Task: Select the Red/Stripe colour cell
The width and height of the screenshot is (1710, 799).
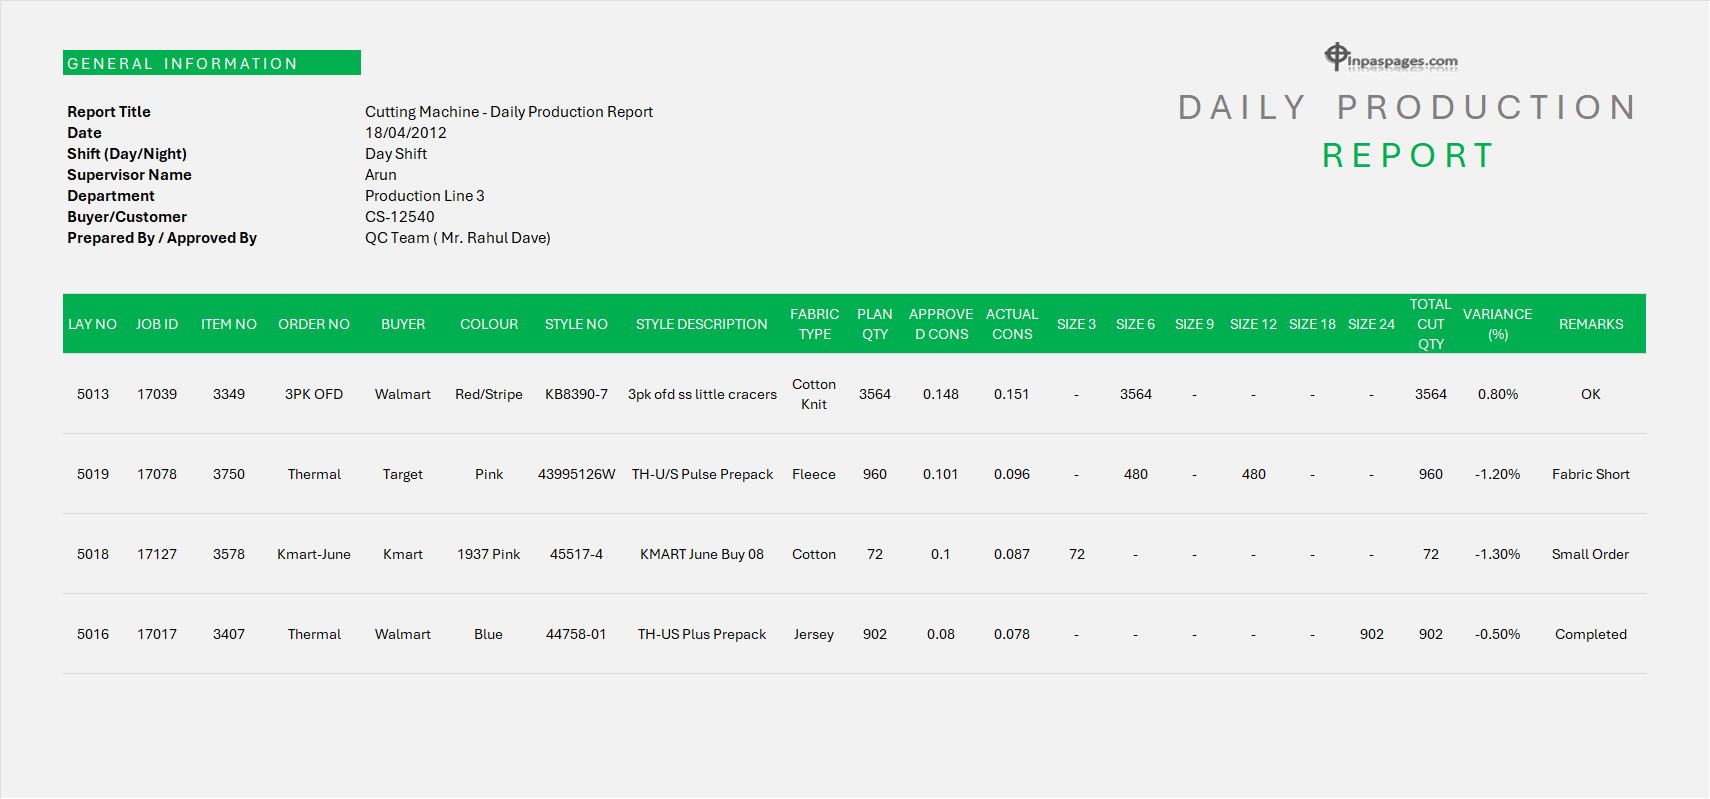Action: [x=488, y=394]
